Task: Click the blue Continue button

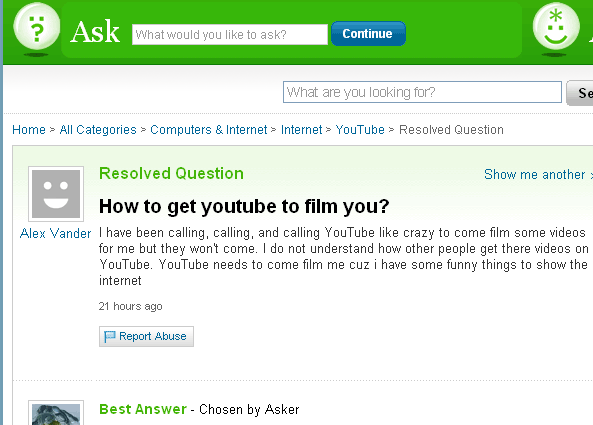Action: 368,34
